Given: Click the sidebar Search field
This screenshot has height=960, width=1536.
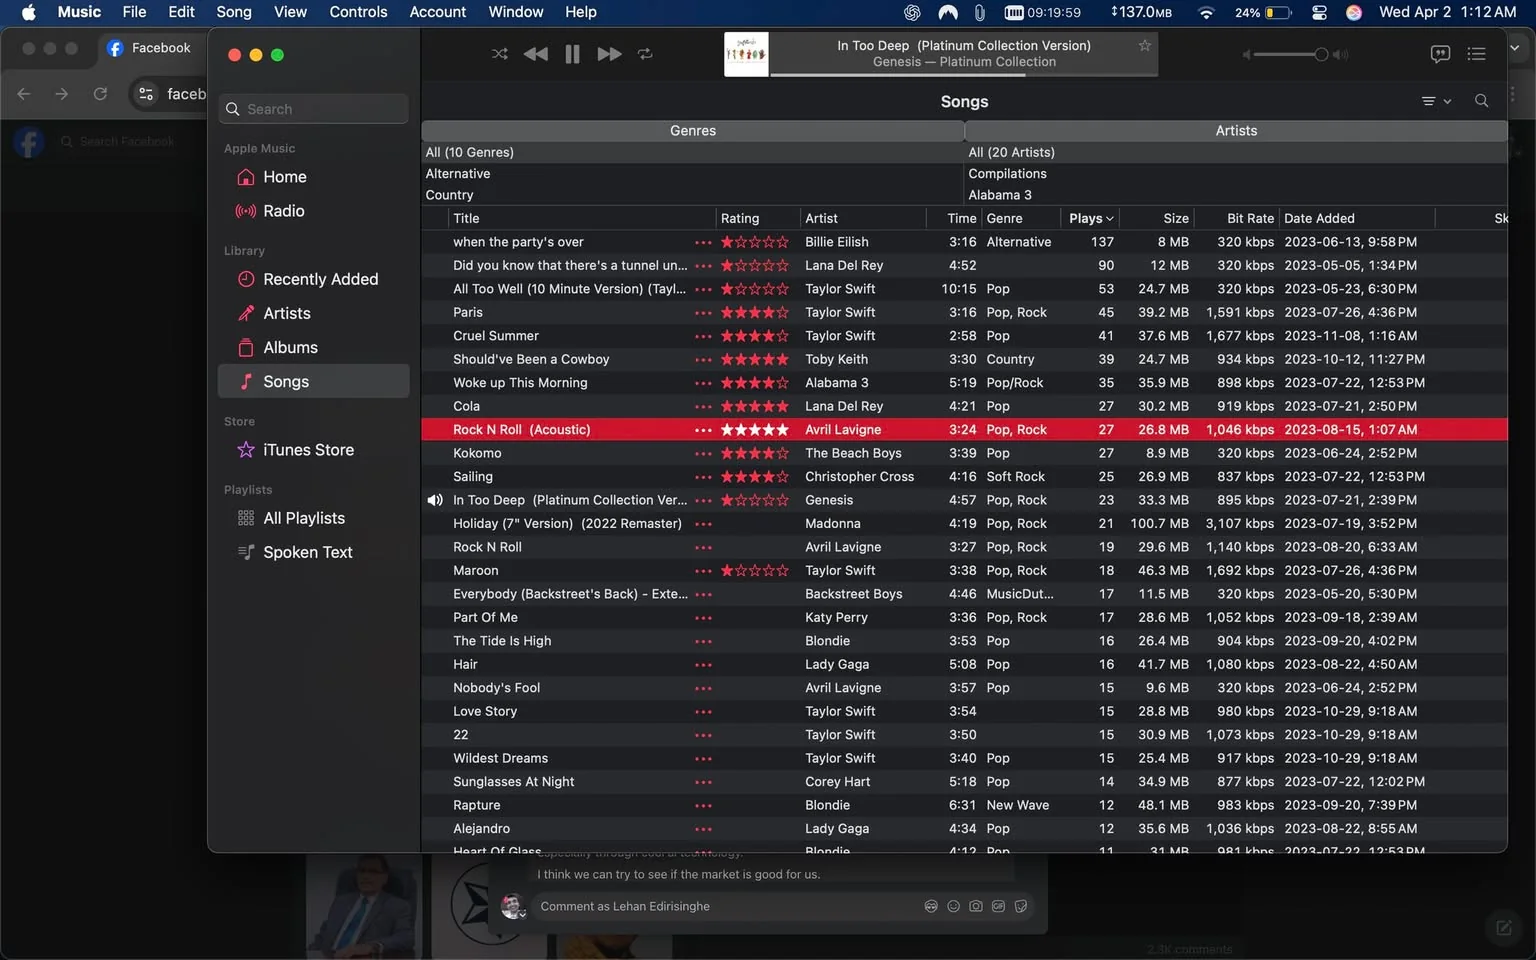Looking at the screenshot, I should point(313,109).
